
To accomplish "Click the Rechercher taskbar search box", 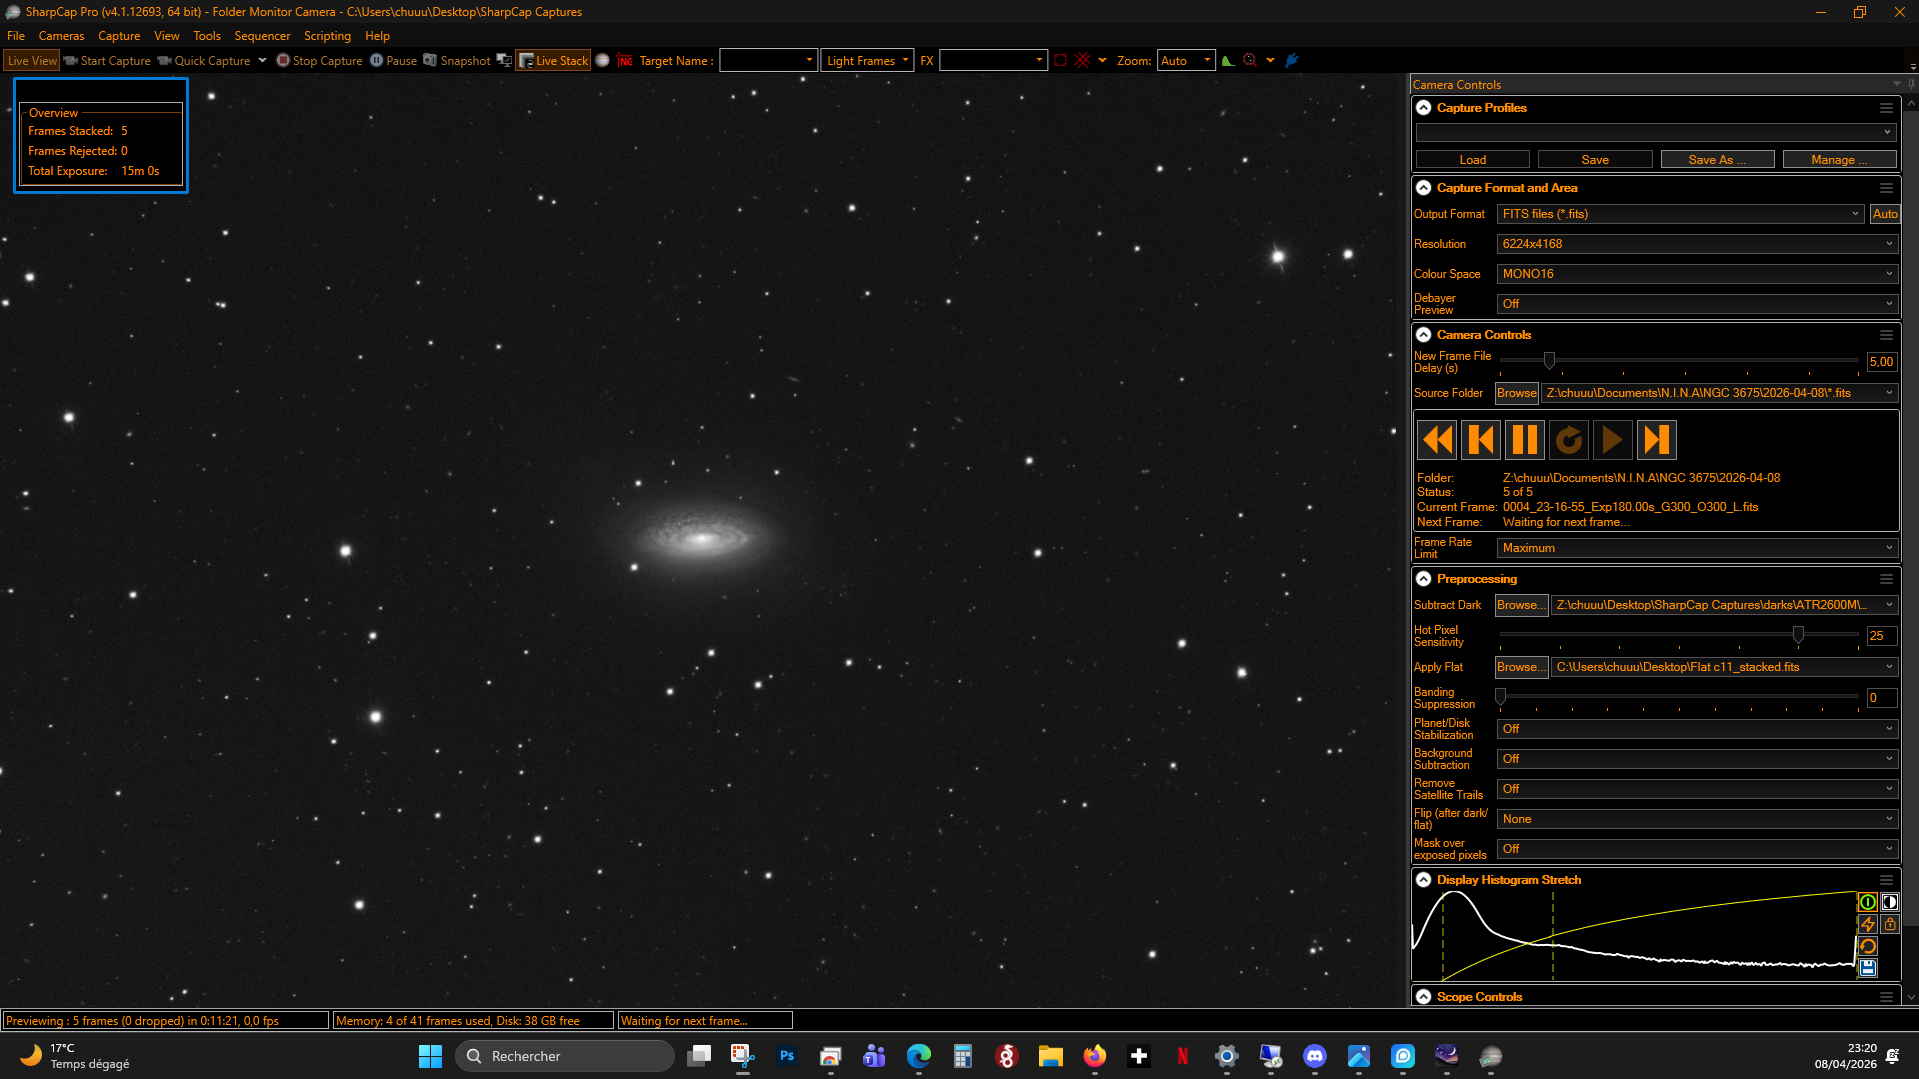I will click(565, 1056).
